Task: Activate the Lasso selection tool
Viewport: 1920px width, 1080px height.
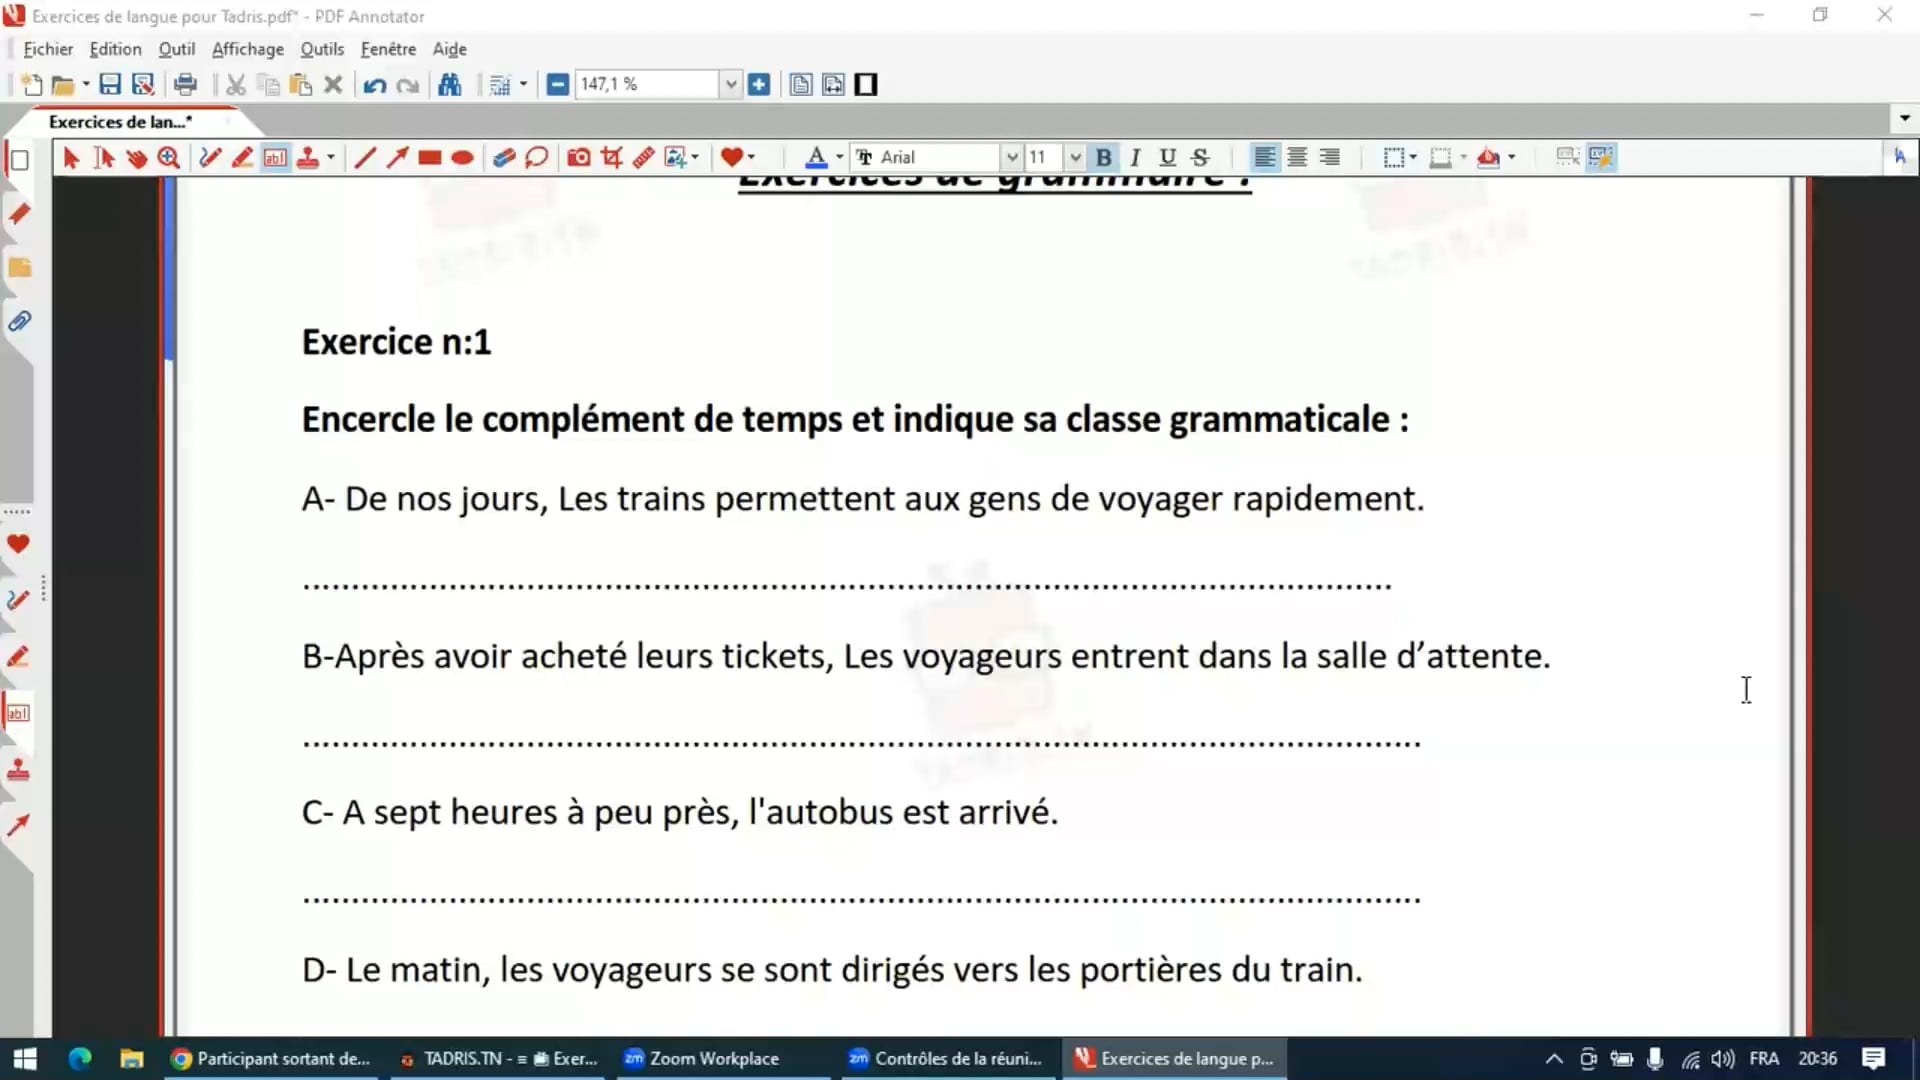Action: pyautogui.click(x=537, y=157)
